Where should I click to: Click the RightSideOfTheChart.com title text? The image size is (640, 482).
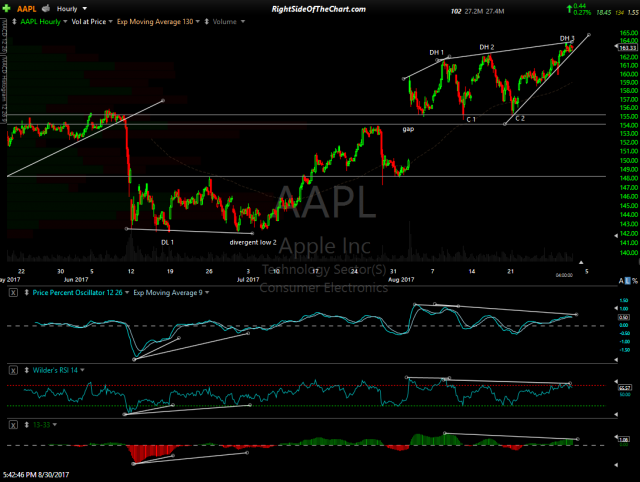319,9
